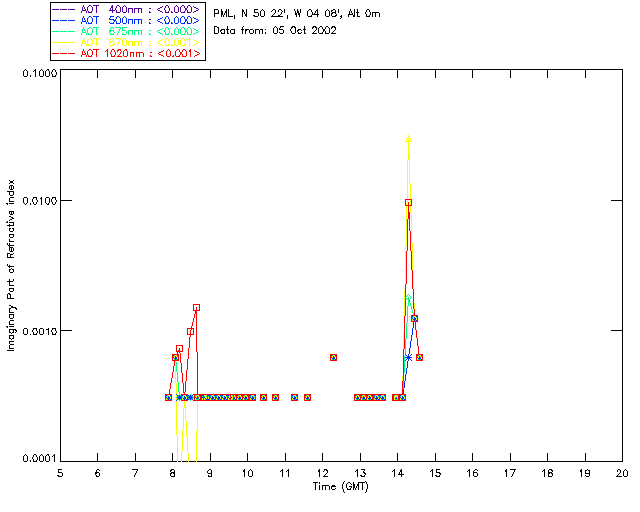Click the baseline data marker near time 11.6
The width and height of the screenshot is (640, 512).
(307, 397)
